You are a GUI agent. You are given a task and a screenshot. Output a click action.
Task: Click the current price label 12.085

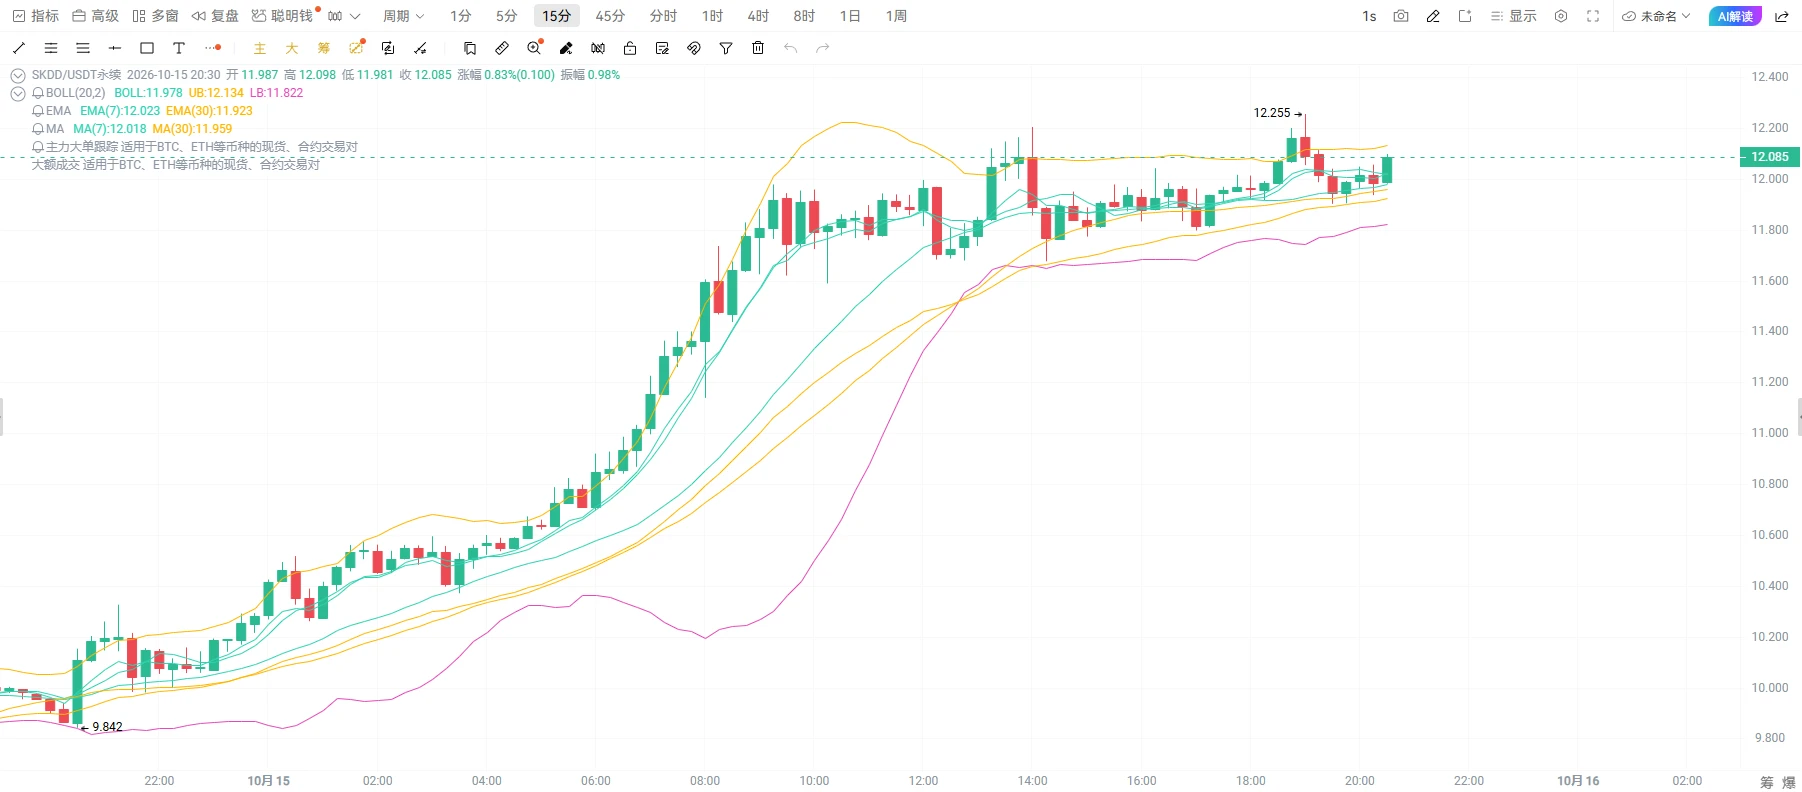[x=1770, y=157]
